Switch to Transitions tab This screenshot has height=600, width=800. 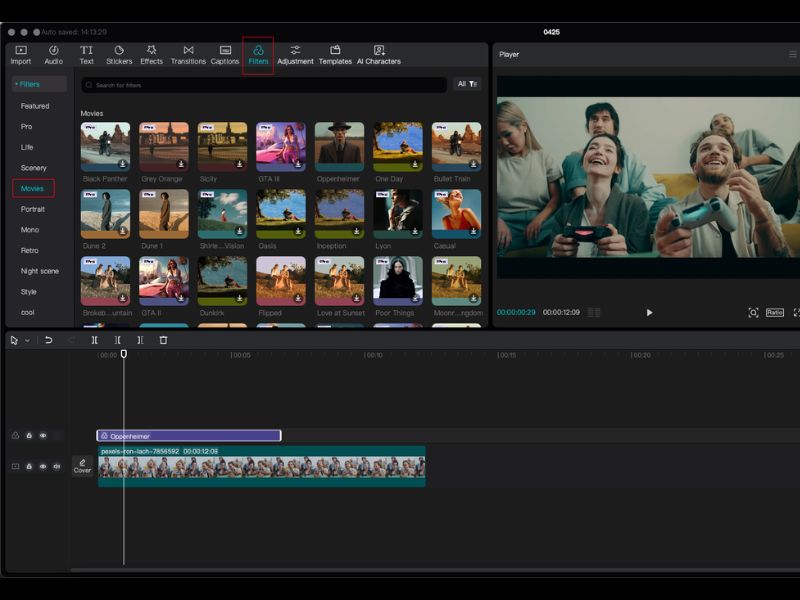pos(188,55)
